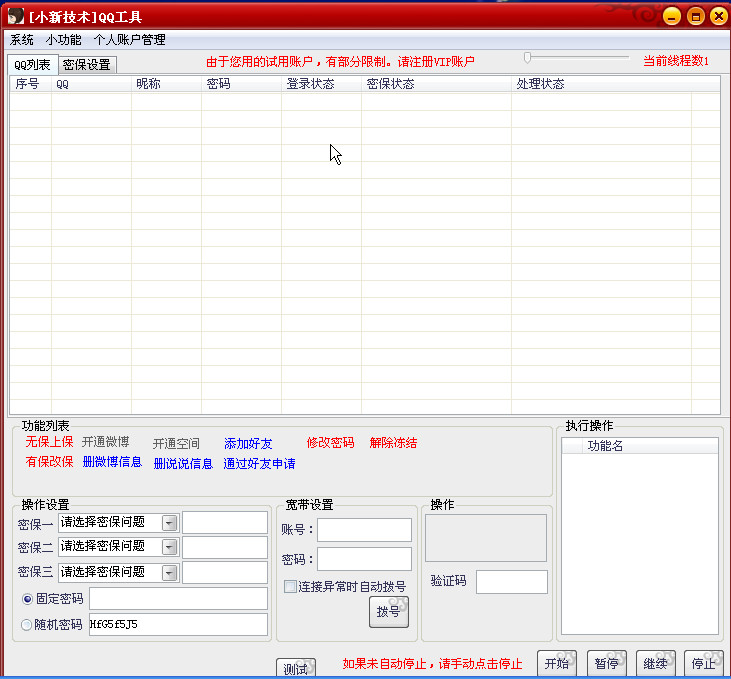Click the 密码 column header
Screen dimensions: 731x679
point(241,84)
